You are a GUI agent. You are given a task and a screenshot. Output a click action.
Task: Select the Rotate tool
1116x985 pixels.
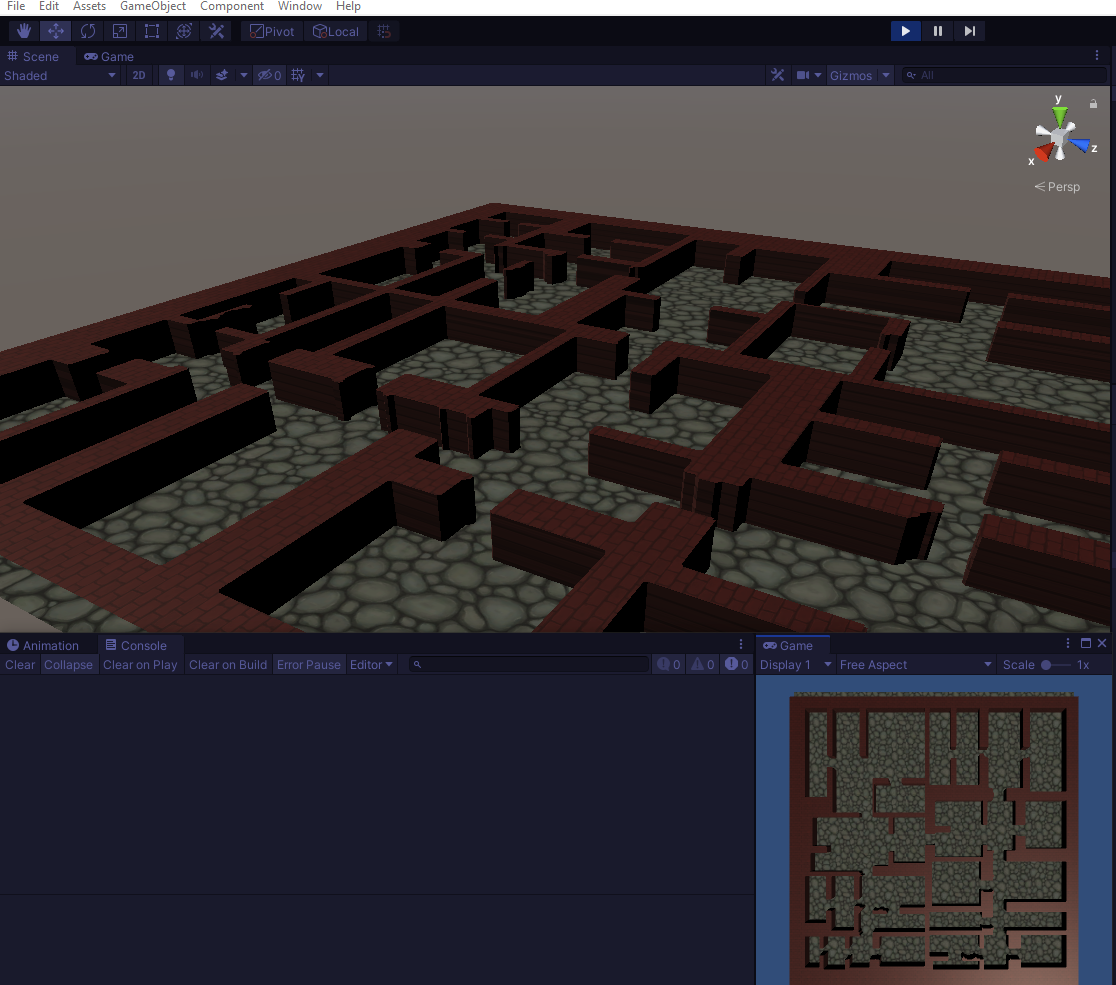[88, 31]
